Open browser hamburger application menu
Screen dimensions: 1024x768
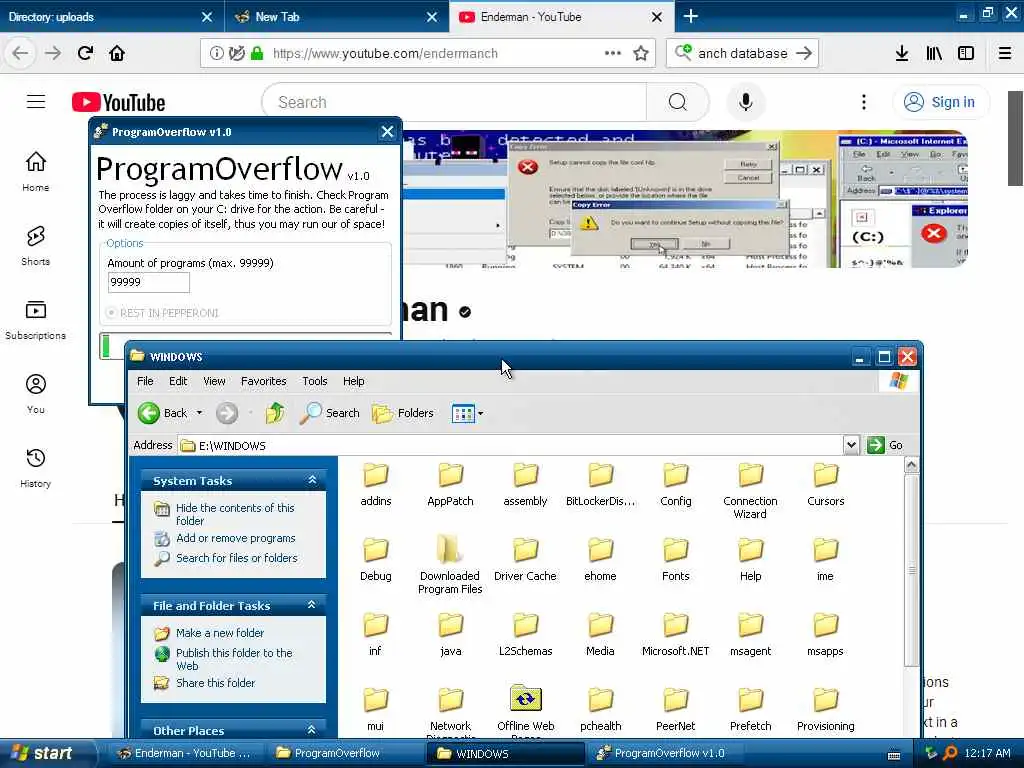coord(1004,53)
